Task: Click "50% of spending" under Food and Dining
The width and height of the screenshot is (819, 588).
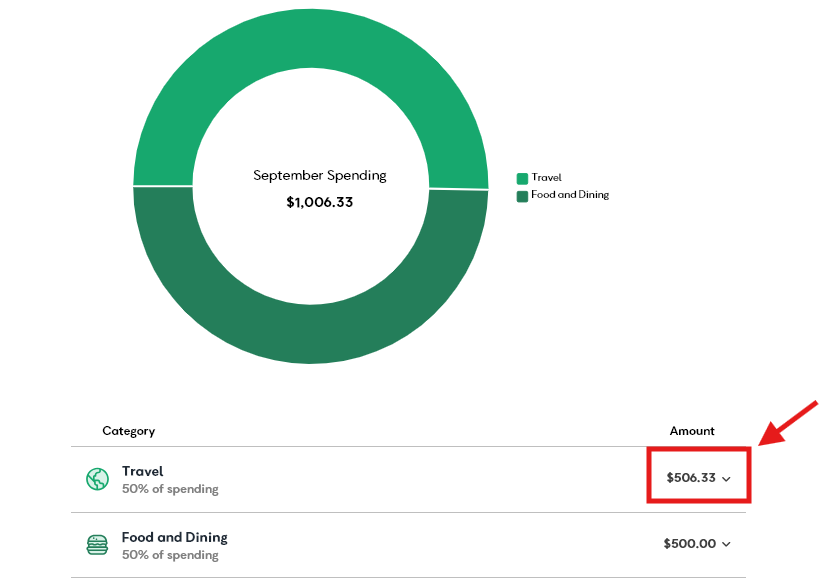Action: pos(170,555)
